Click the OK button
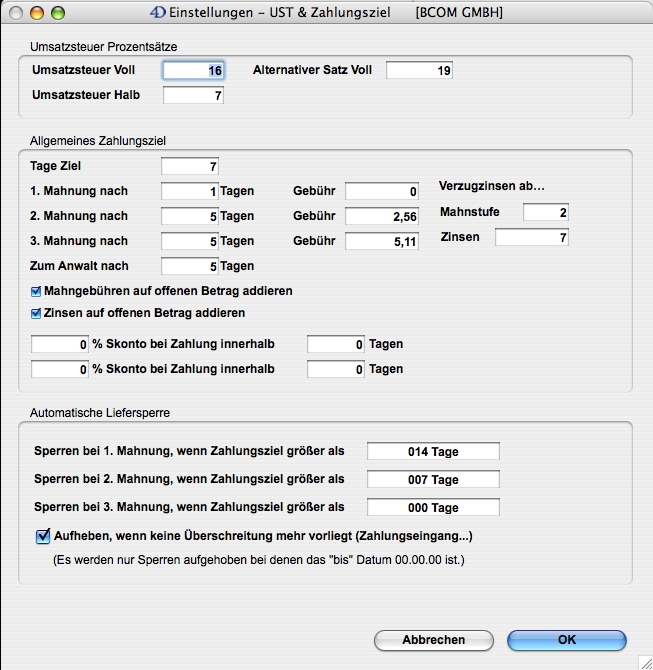 point(566,640)
